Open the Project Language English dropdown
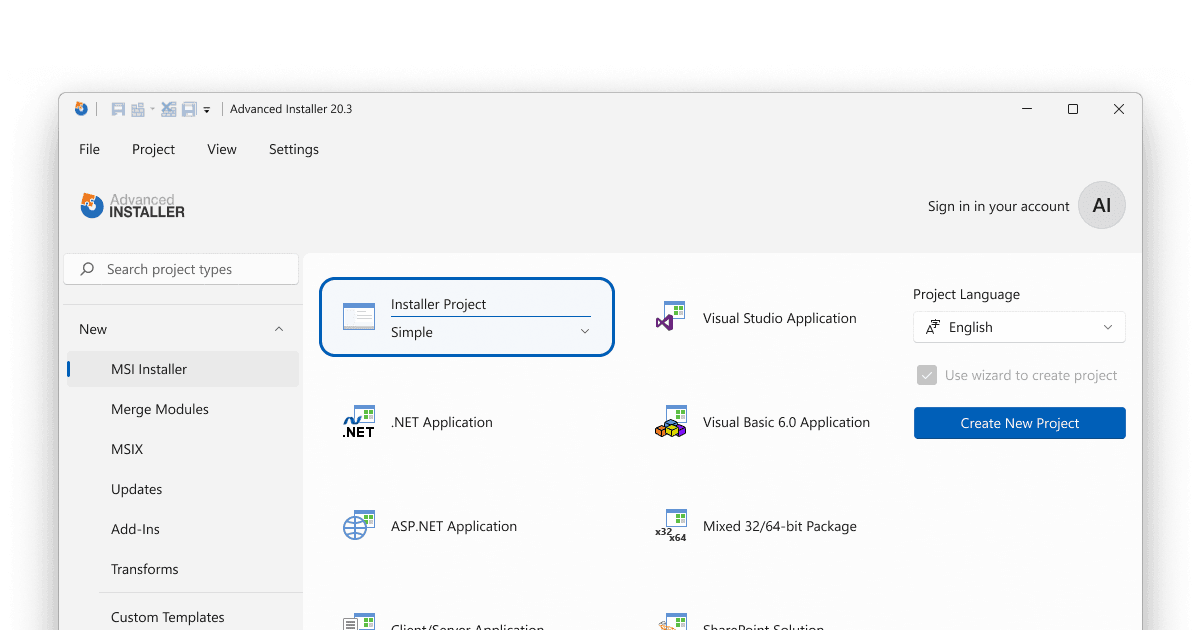 [1019, 327]
